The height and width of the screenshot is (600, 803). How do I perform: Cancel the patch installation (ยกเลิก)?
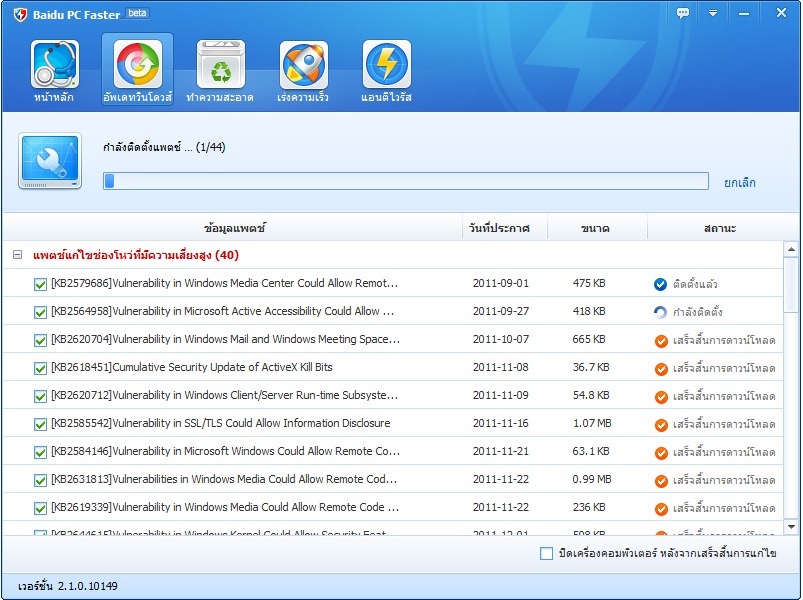[x=739, y=182]
